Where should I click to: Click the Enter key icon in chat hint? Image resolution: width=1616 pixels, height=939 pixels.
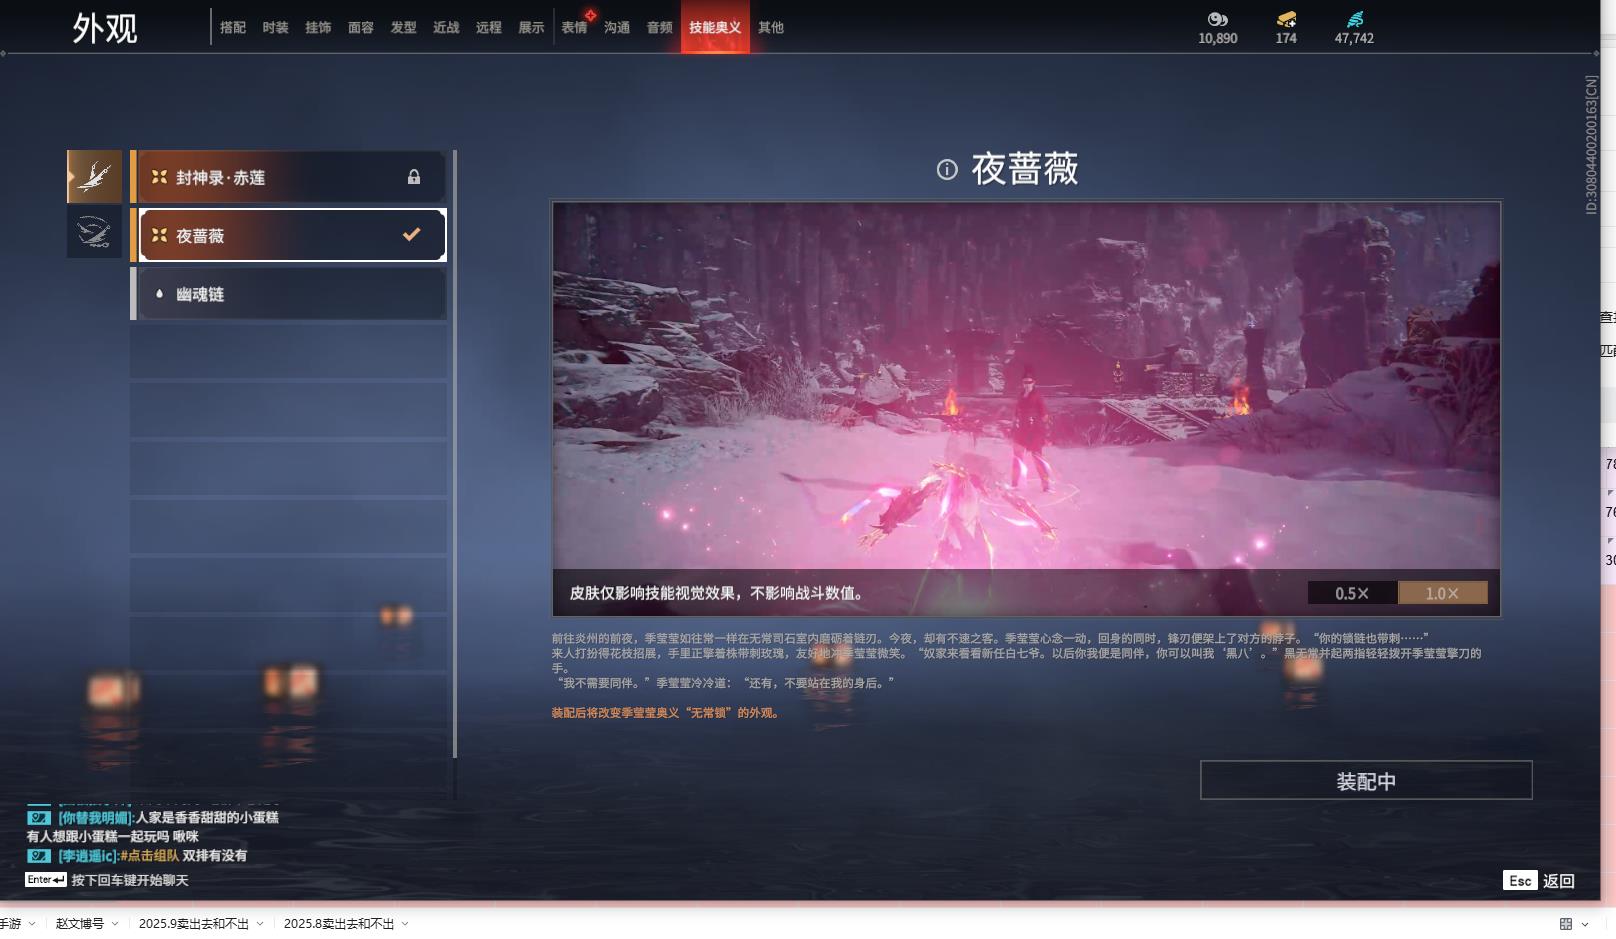[46, 880]
